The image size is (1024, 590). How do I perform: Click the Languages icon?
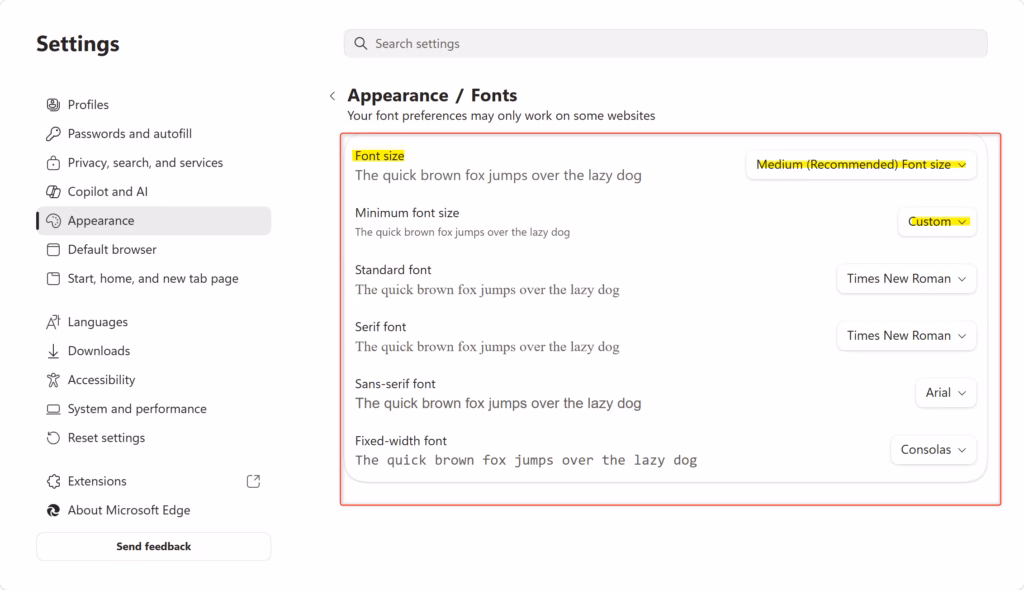pyautogui.click(x=53, y=322)
